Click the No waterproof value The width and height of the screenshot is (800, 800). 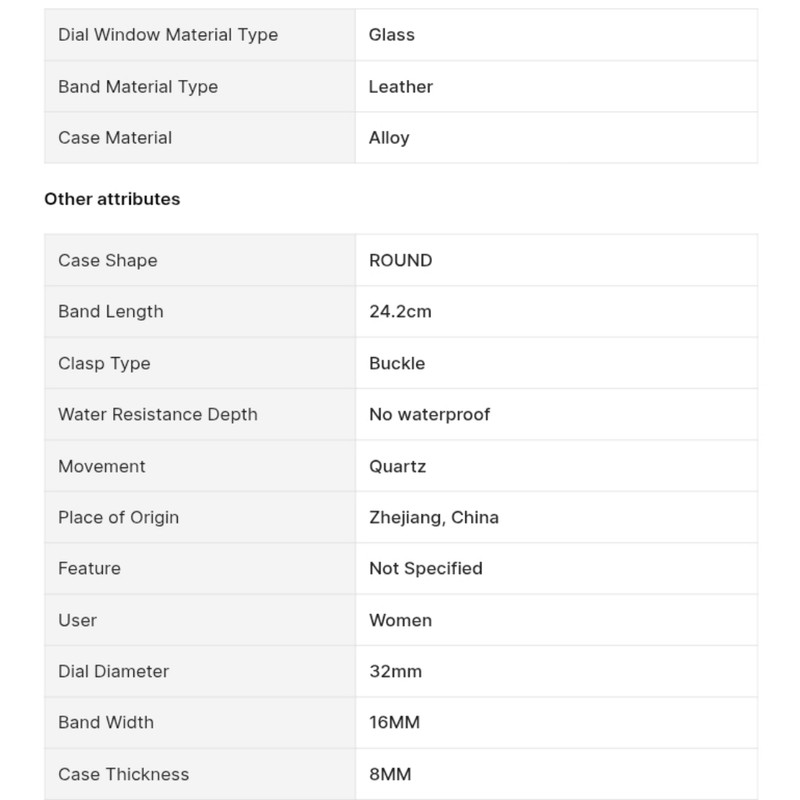429,414
